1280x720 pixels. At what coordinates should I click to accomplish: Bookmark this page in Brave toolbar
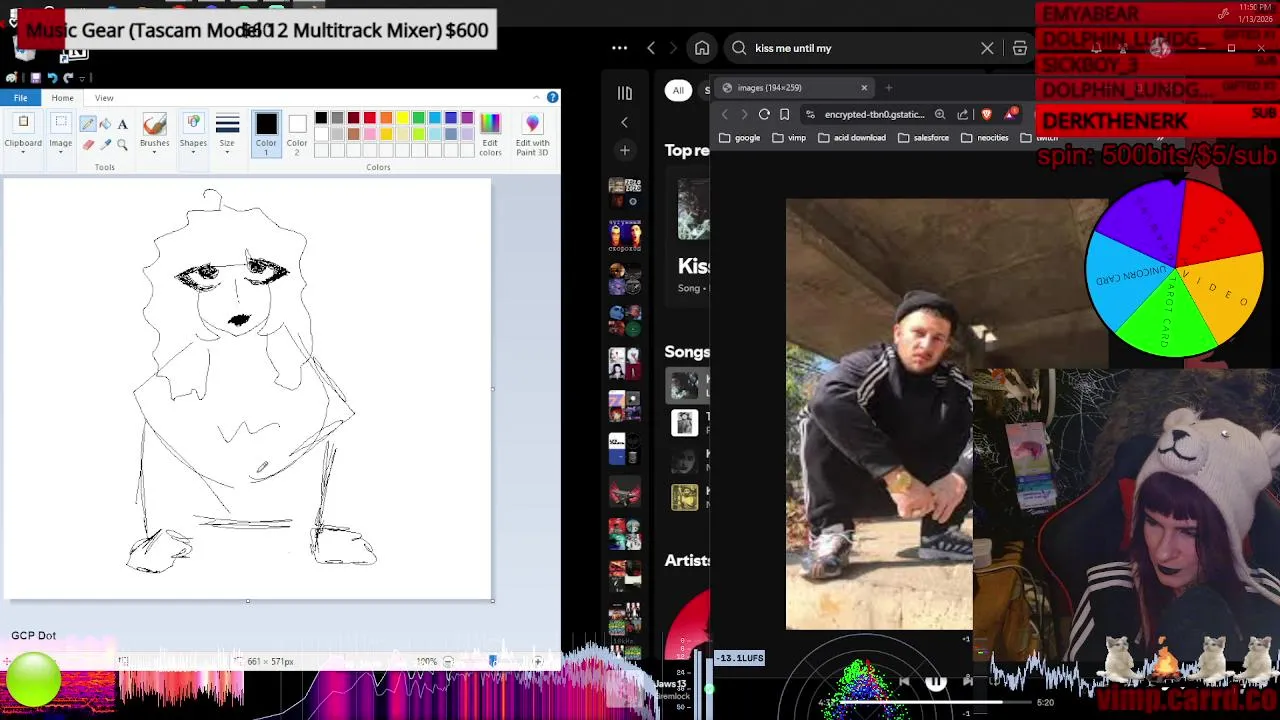pos(785,114)
